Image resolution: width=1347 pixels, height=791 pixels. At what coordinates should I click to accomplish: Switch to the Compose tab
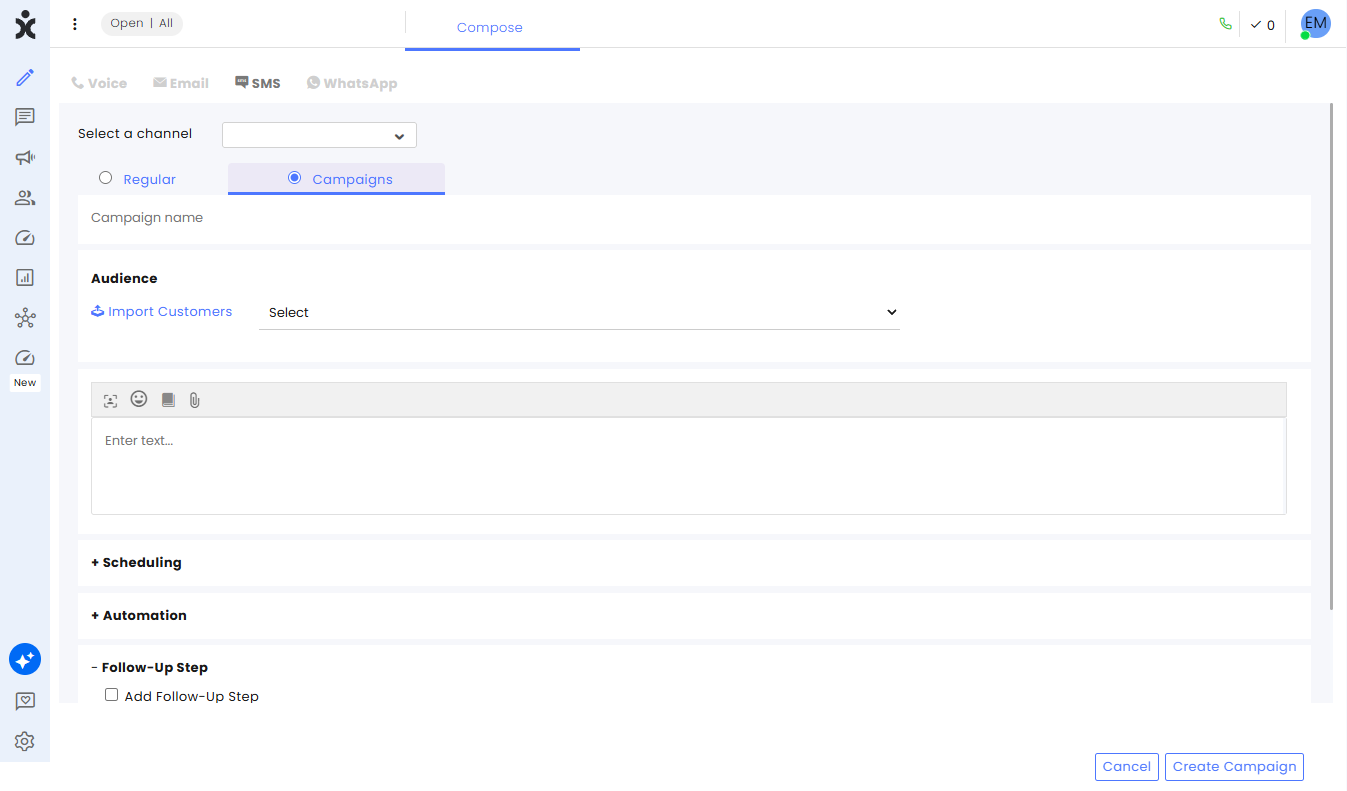pyautogui.click(x=490, y=27)
